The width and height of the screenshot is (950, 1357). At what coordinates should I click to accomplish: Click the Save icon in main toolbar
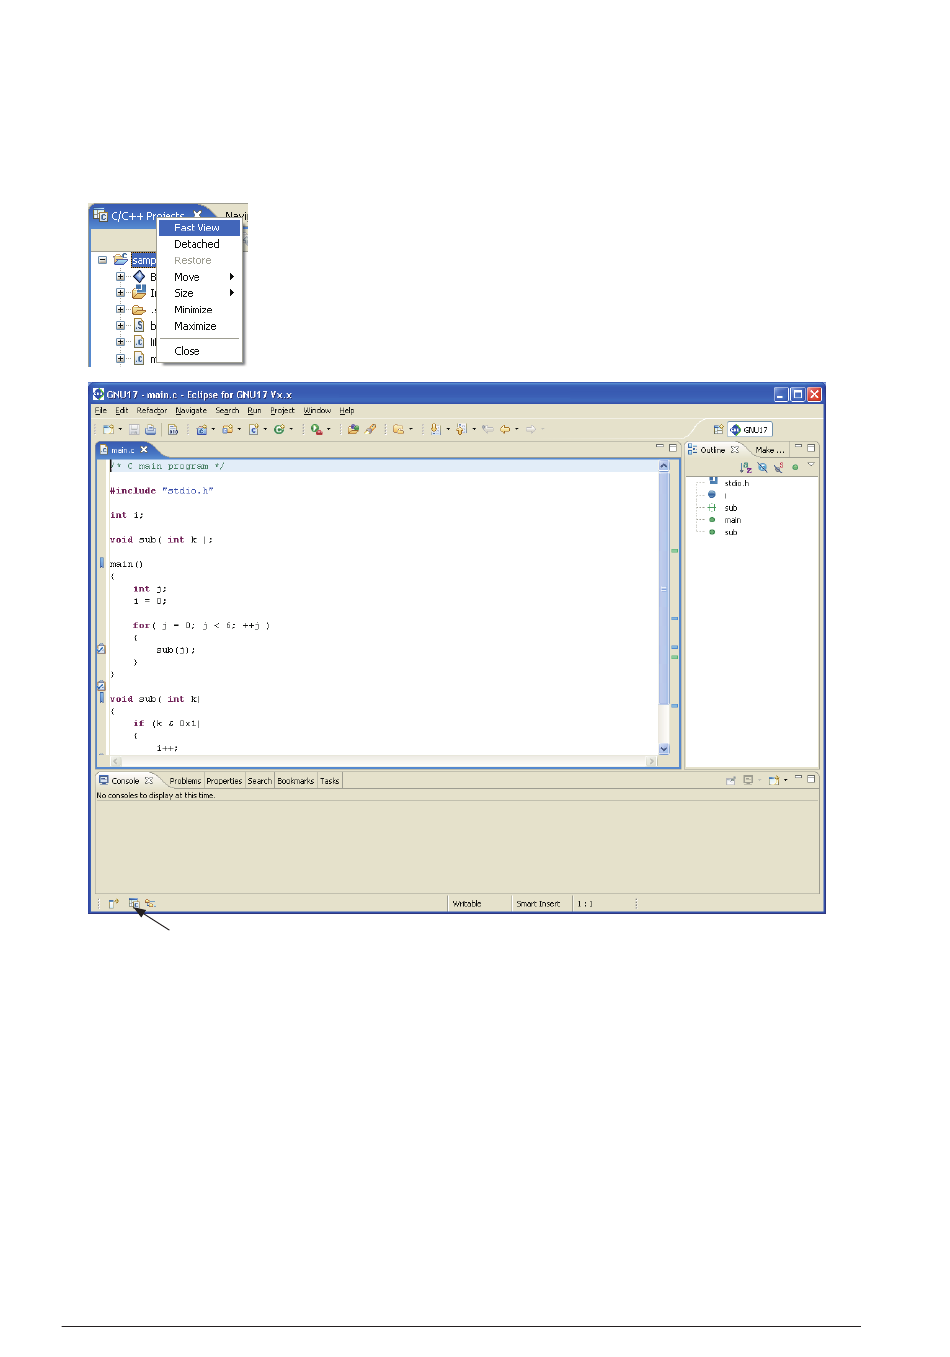pos(134,430)
